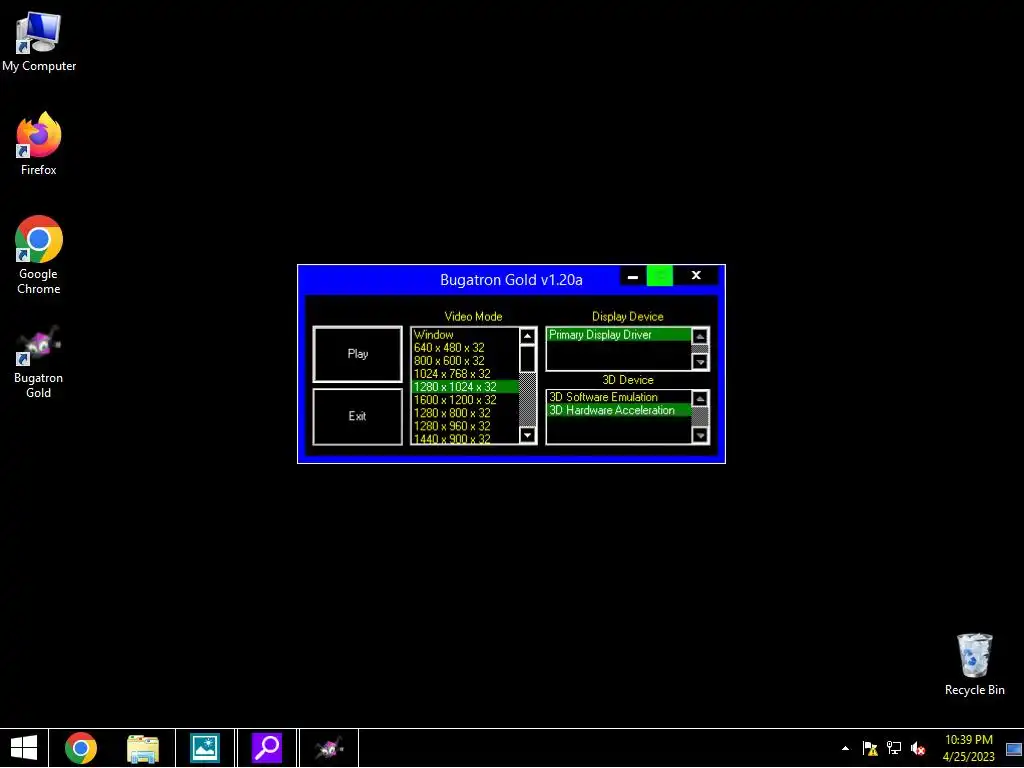Pick 1280 x 960 x 32 mode
This screenshot has width=1024, height=768.
point(464,426)
